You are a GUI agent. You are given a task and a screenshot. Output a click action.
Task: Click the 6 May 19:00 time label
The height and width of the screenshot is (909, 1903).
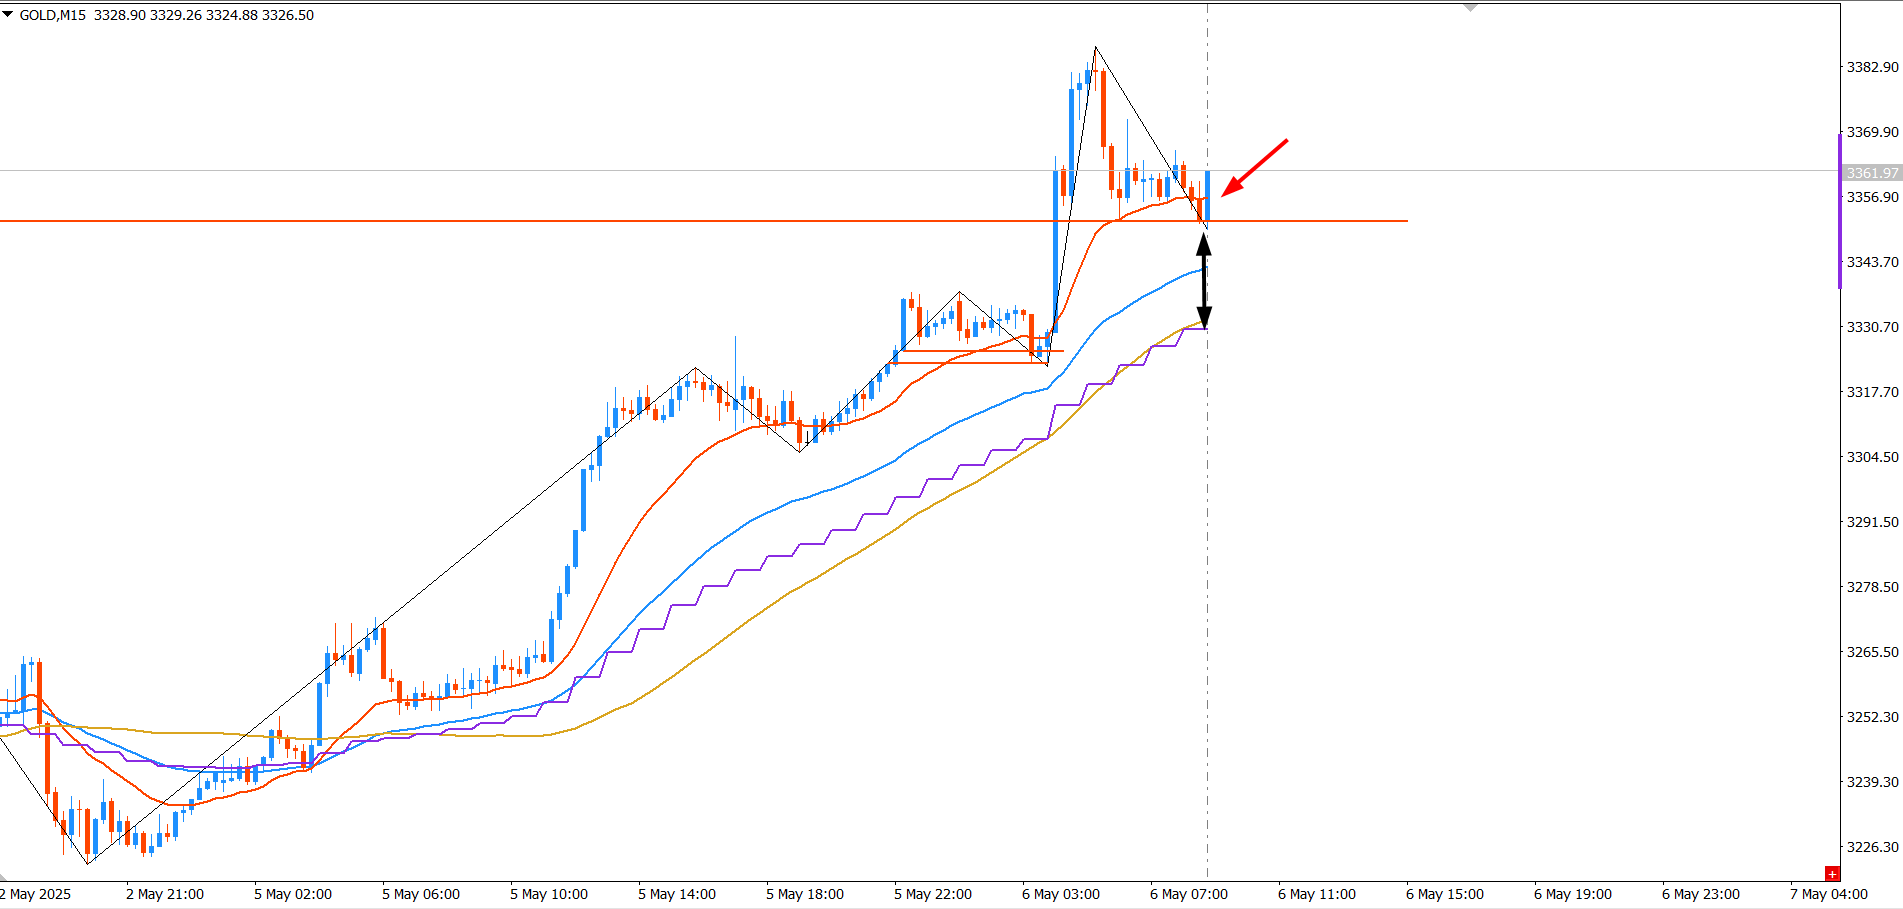[1573, 894]
